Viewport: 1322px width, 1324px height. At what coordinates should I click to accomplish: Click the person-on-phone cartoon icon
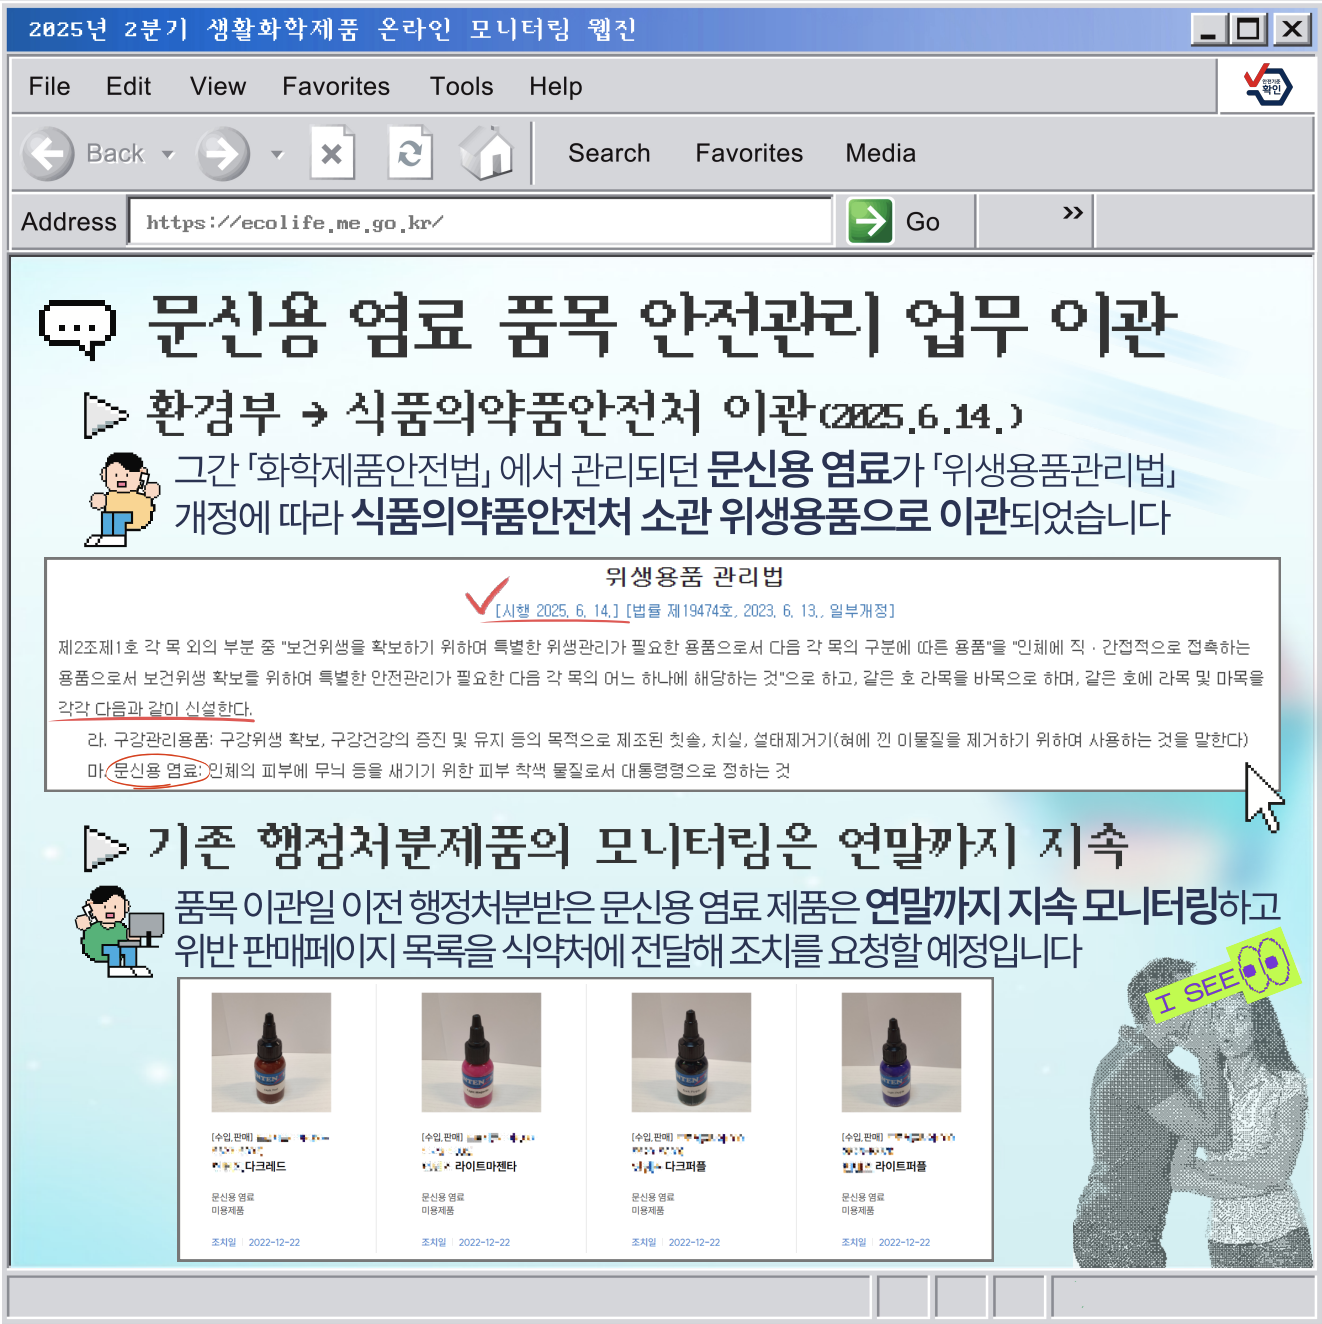pyautogui.click(x=123, y=499)
